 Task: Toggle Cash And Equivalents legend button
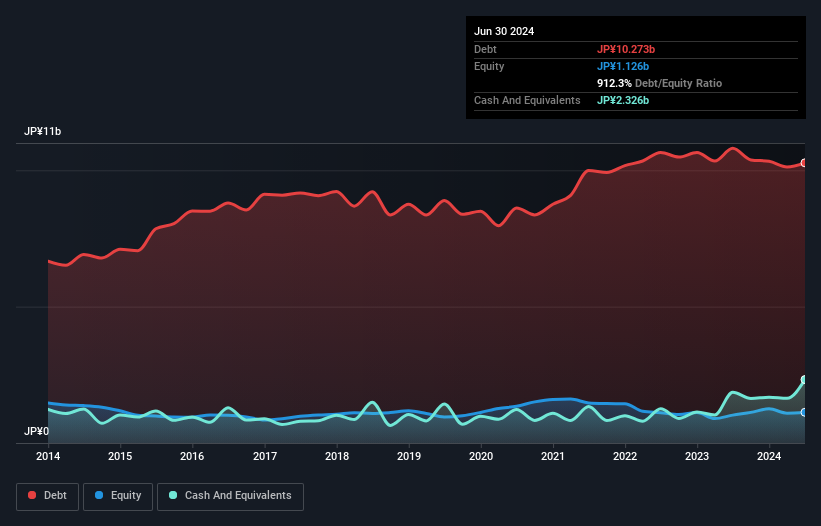coord(230,496)
